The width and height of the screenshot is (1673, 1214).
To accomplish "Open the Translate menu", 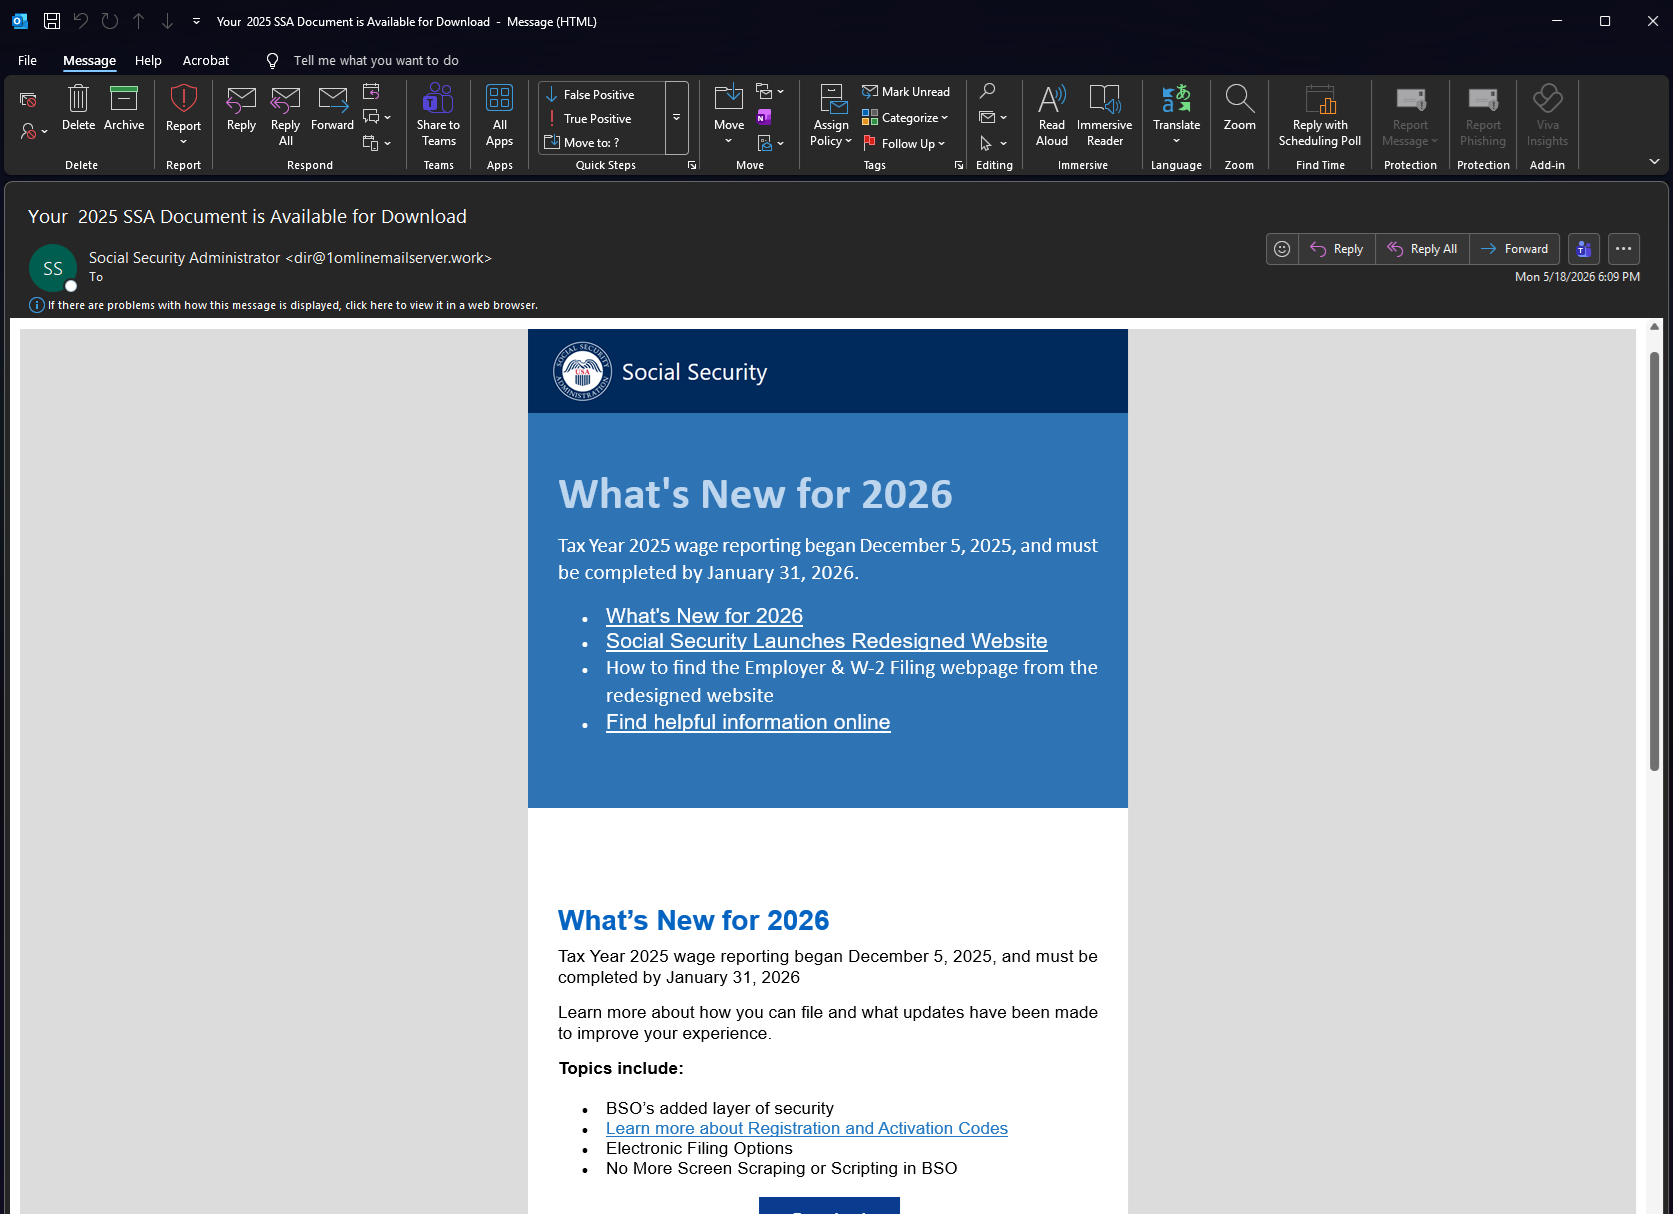I will pyautogui.click(x=1177, y=115).
